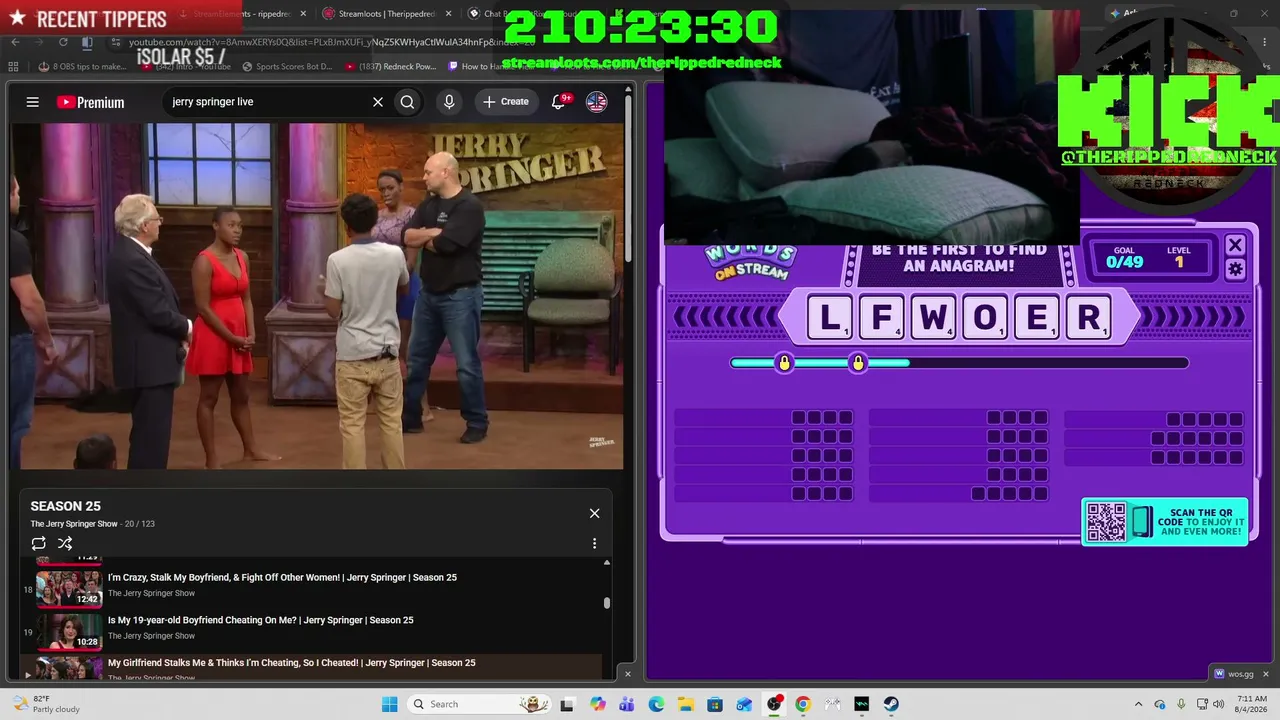This screenshot has height=720, width=1280.
Task: Click the taskbar Search box
Action: click(480, 704)
